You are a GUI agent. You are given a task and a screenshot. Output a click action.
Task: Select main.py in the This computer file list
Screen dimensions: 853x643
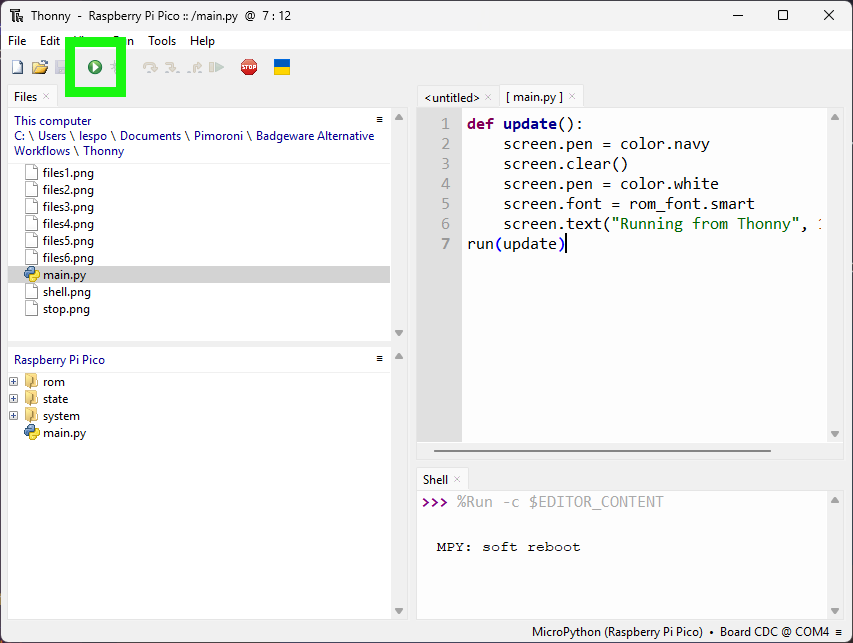[x=199, y=275]
